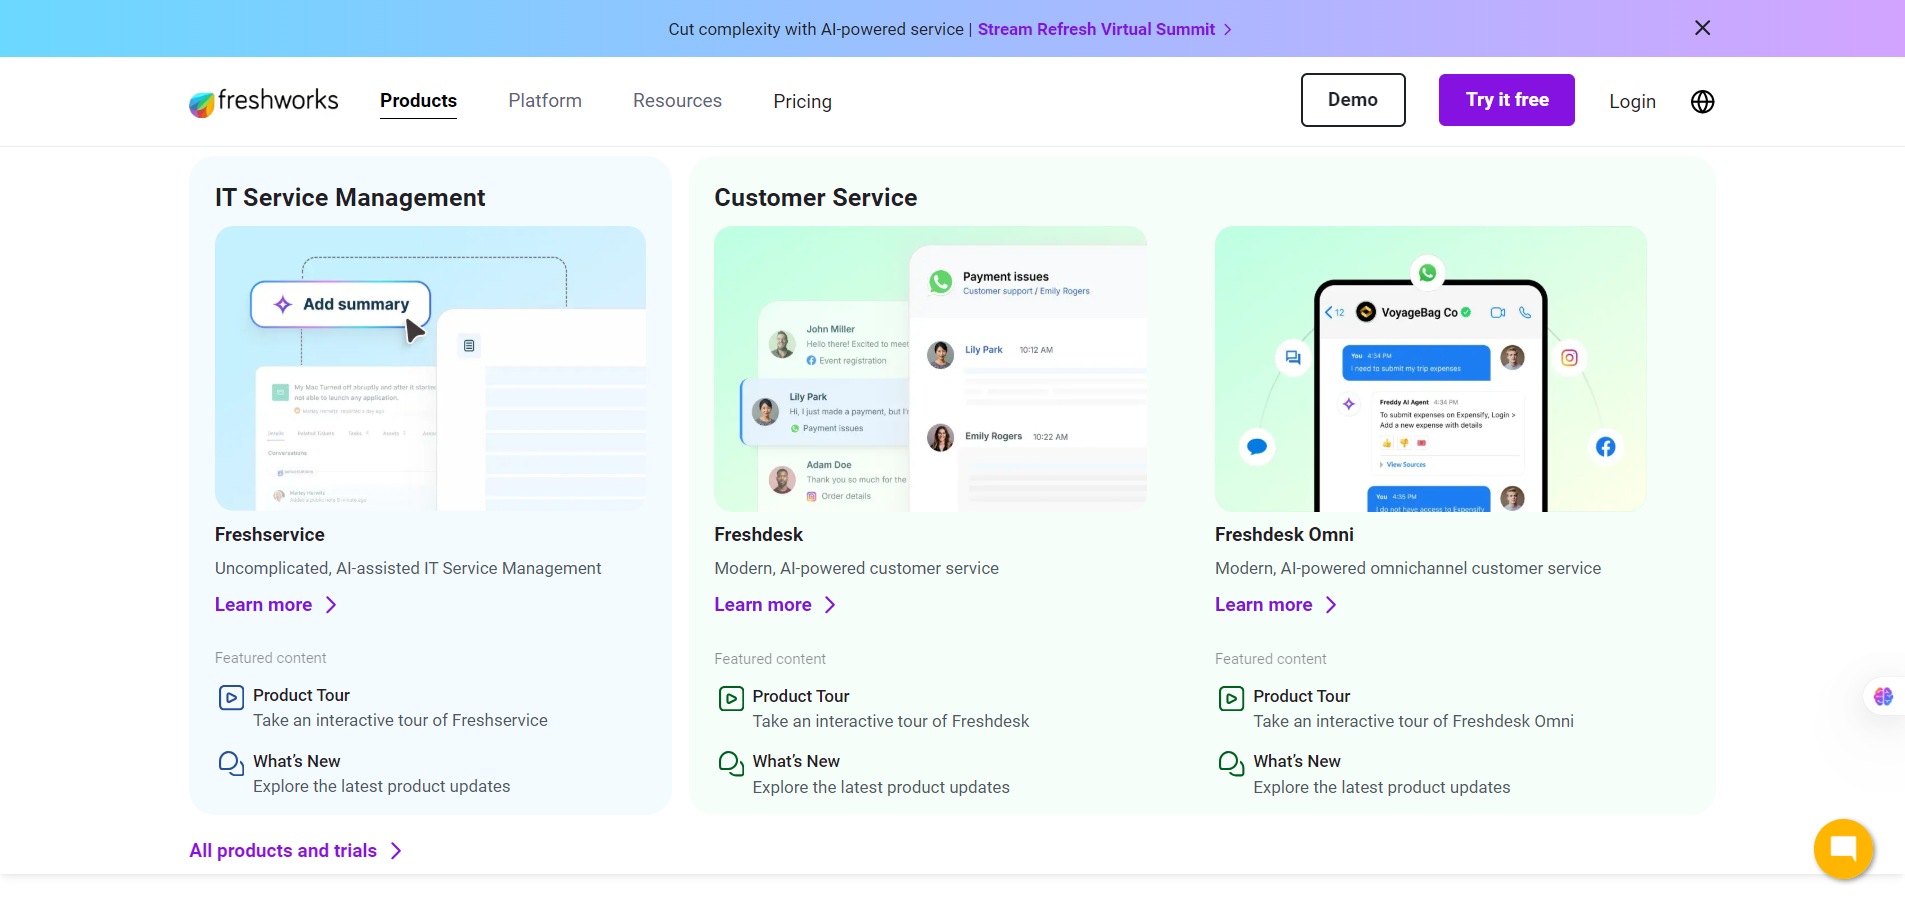Image resolution: width=1905 pixels, height=905 pixels.
Task: Click the chevron next to Freshservice Learn more
Action: [331, 605]
